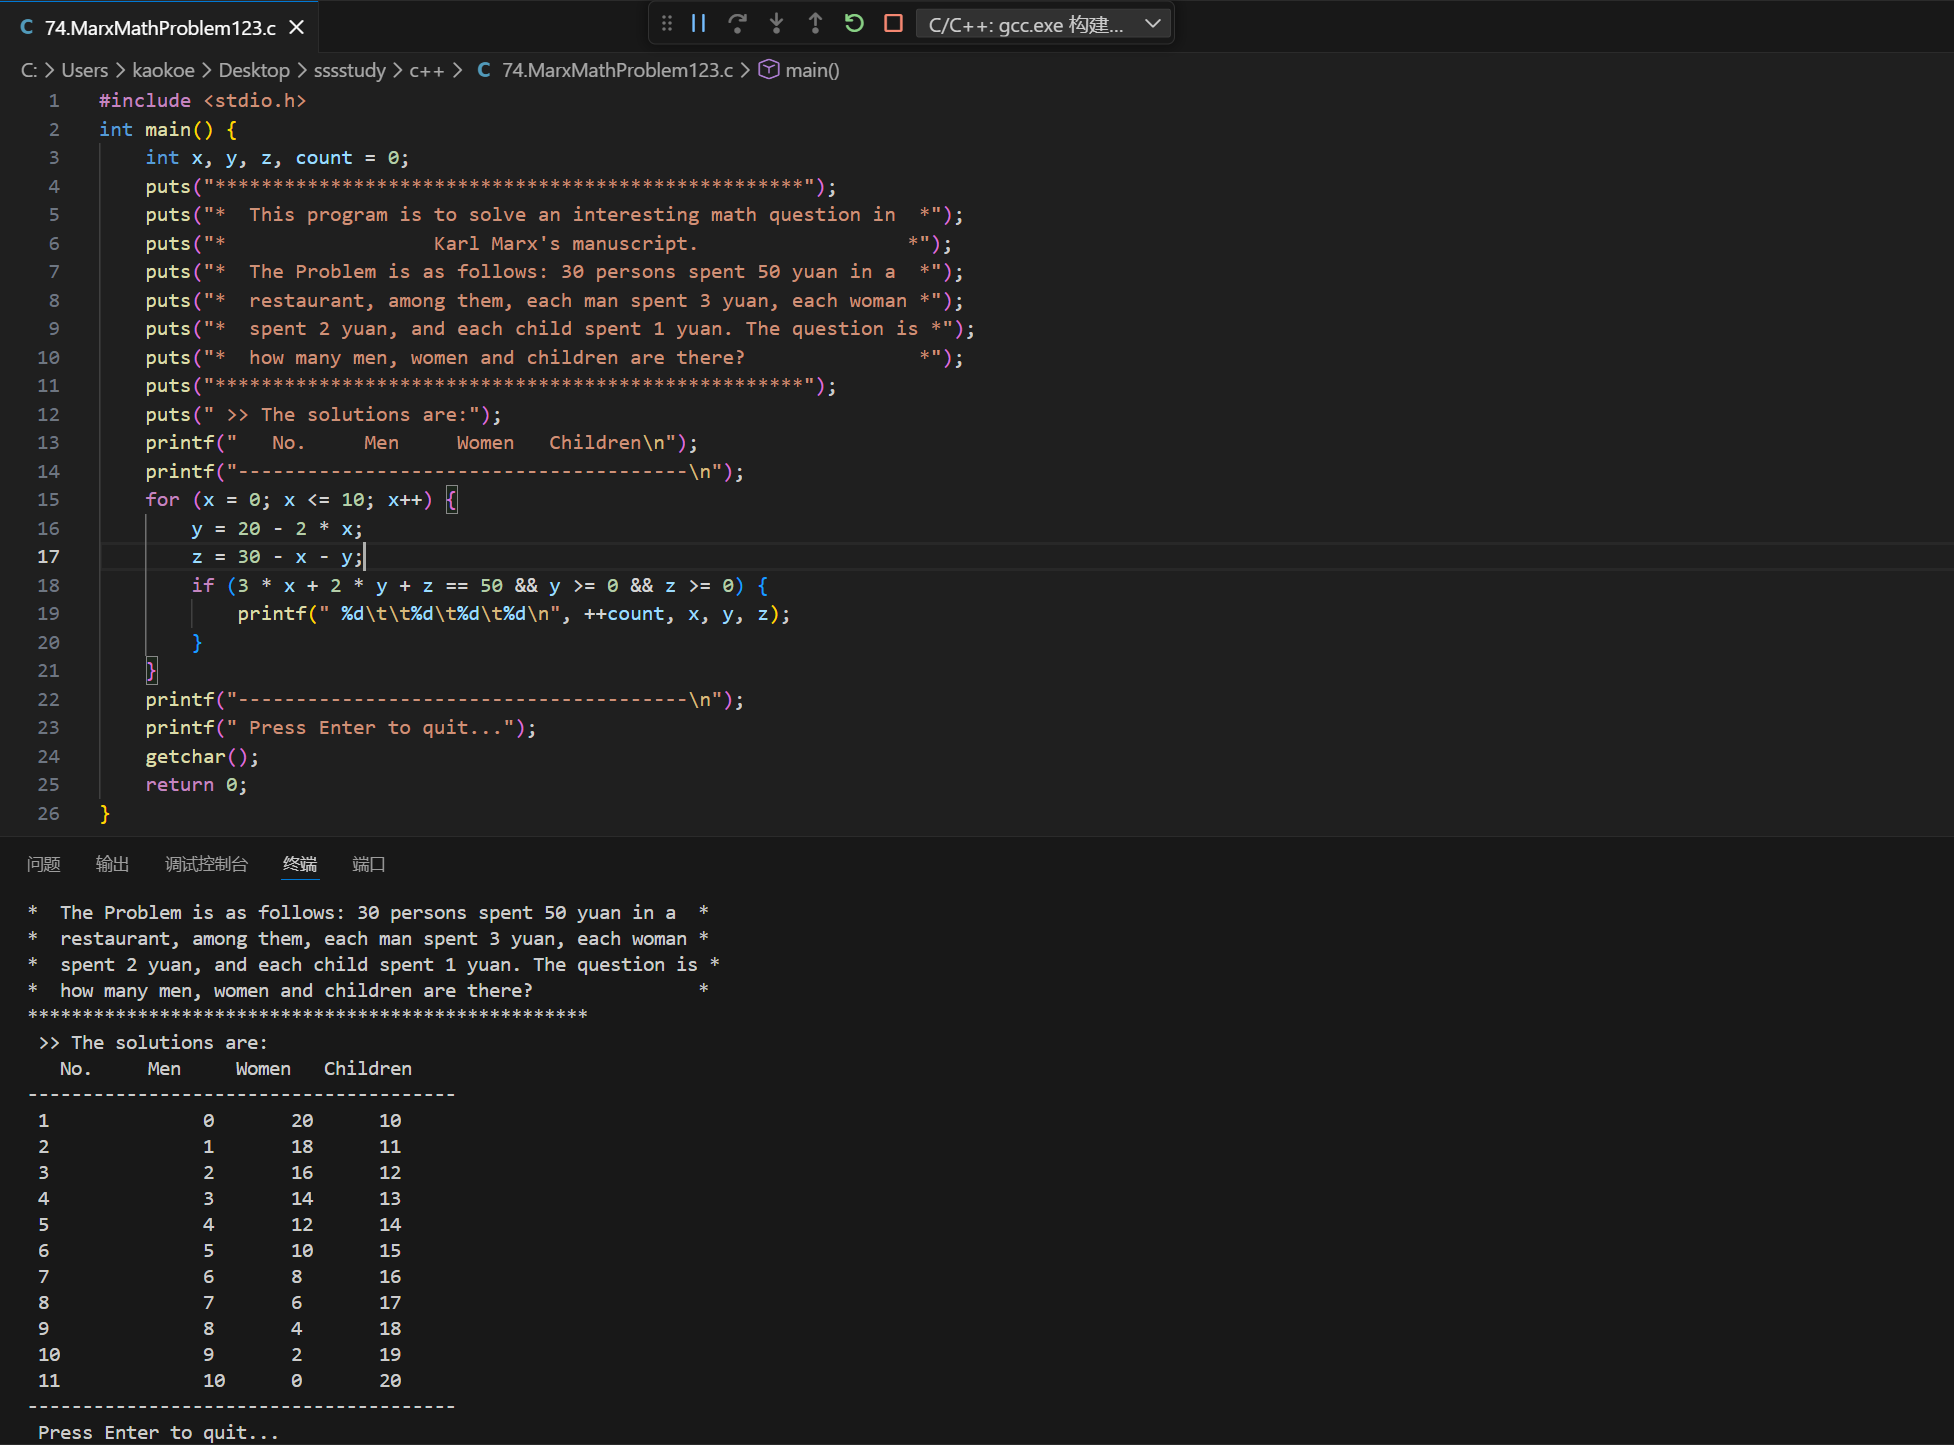Place the cursor on the getchar() line
This screenshot has width=1954, height=1445.
click(x=200, y=757)
